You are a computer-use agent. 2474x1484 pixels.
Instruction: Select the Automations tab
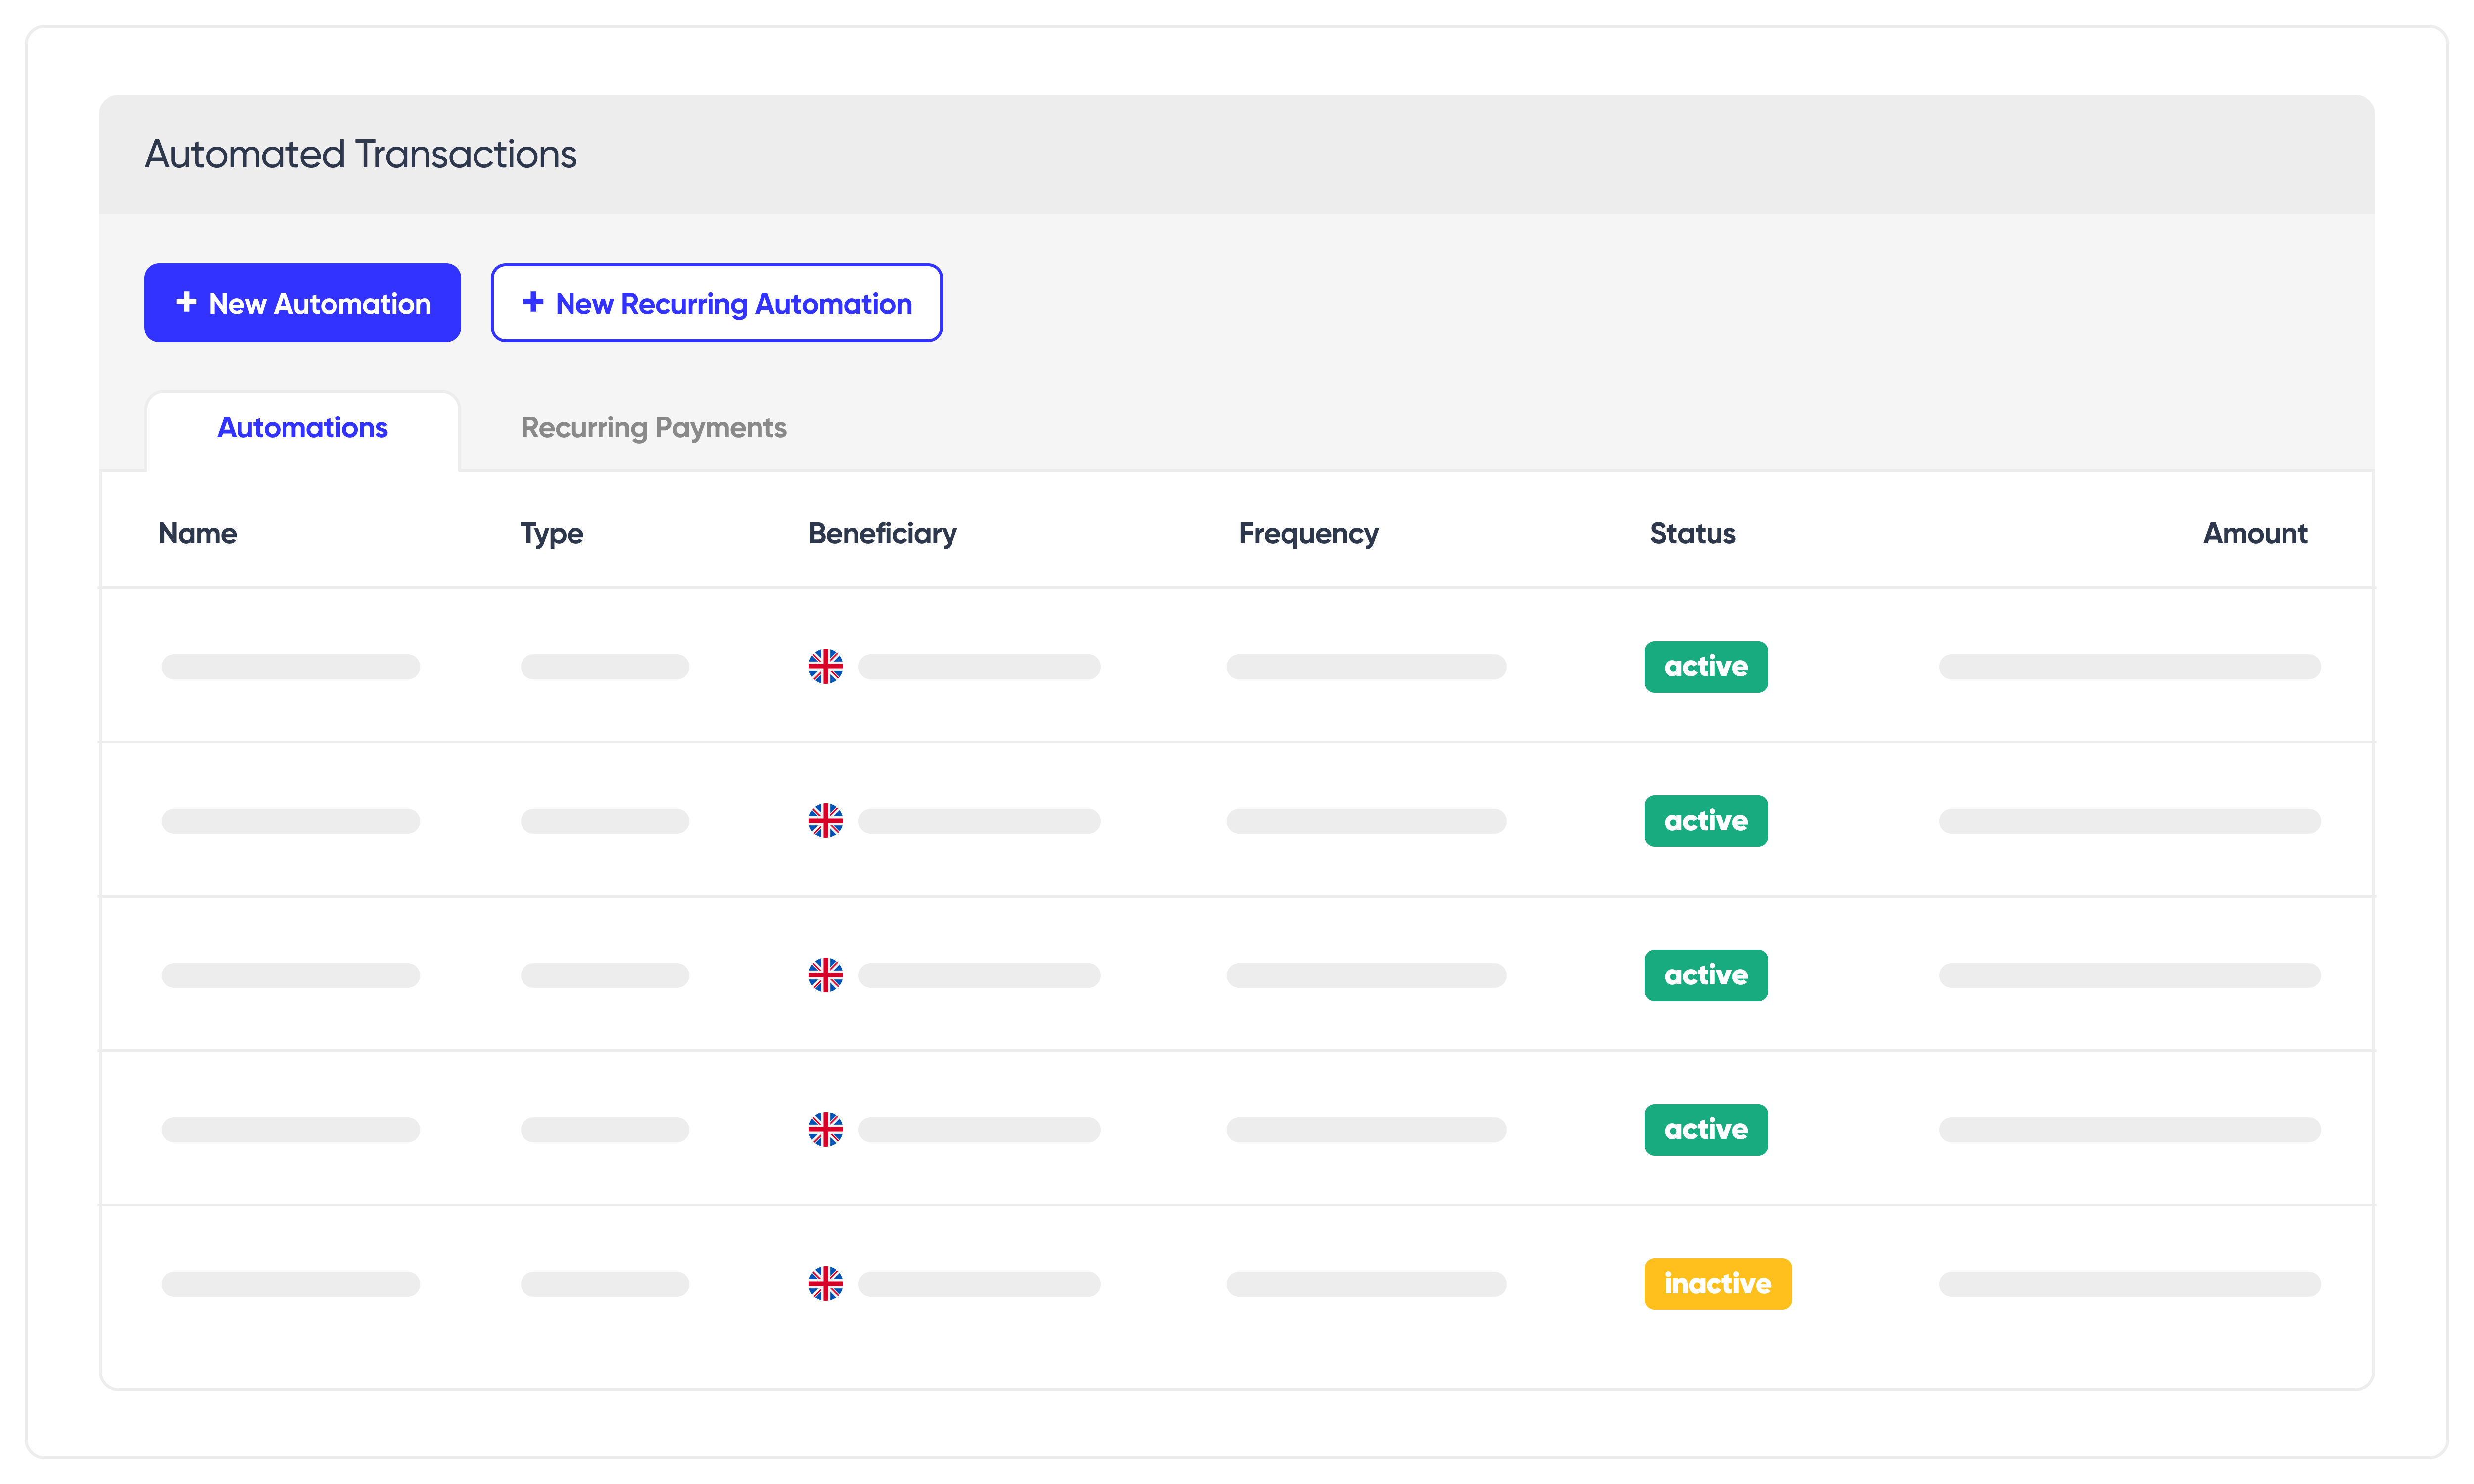click(302, 428)
